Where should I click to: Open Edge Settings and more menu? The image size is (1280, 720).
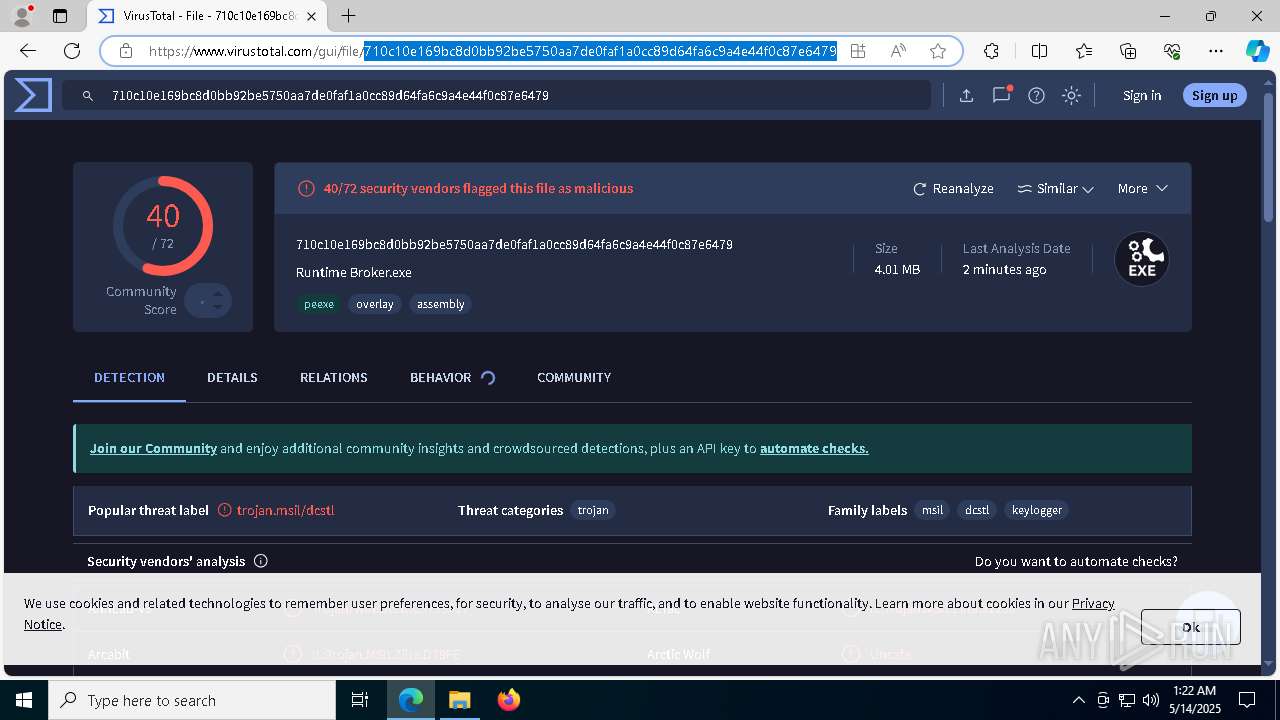(x=1216, y=51)
